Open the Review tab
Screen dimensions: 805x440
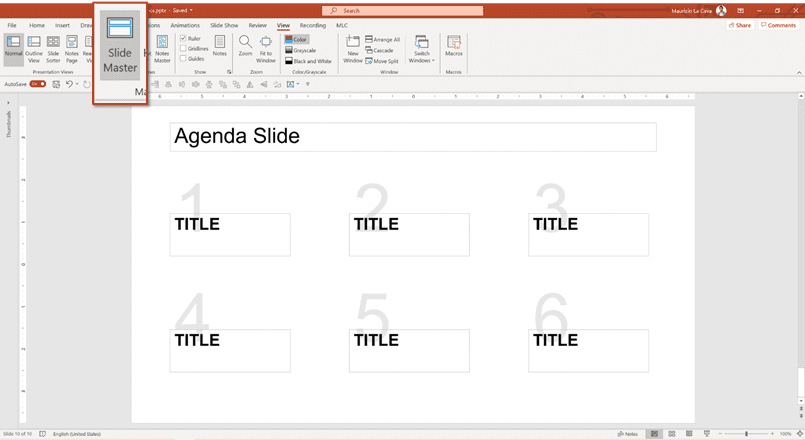pyautogui.click(x=258, y=25)
